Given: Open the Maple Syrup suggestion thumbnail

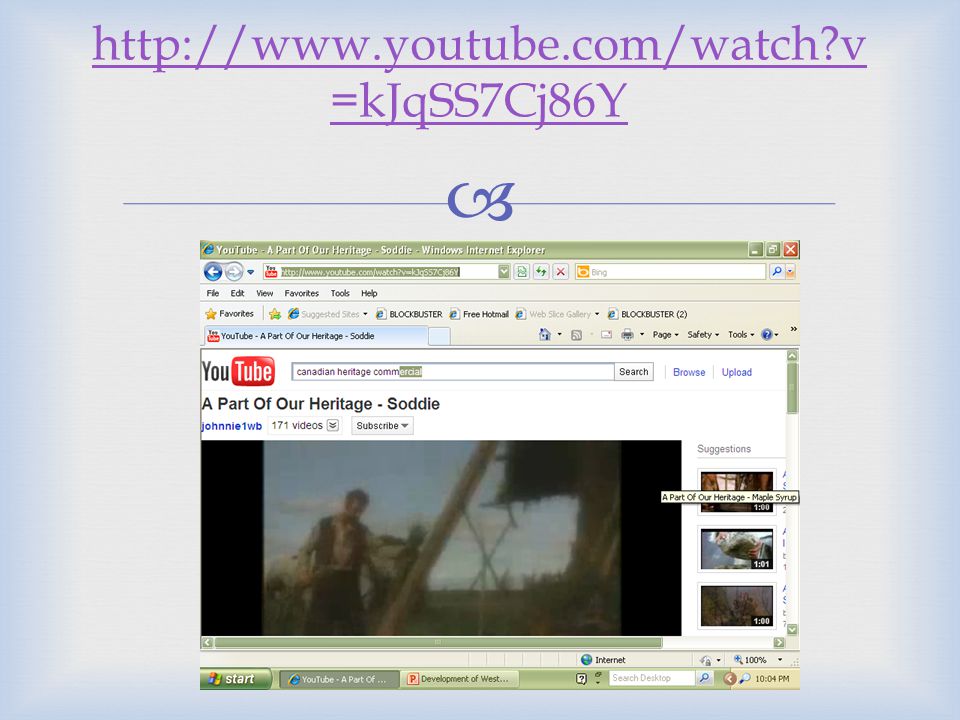Looking at the screenshot, I should pos(737,492).
